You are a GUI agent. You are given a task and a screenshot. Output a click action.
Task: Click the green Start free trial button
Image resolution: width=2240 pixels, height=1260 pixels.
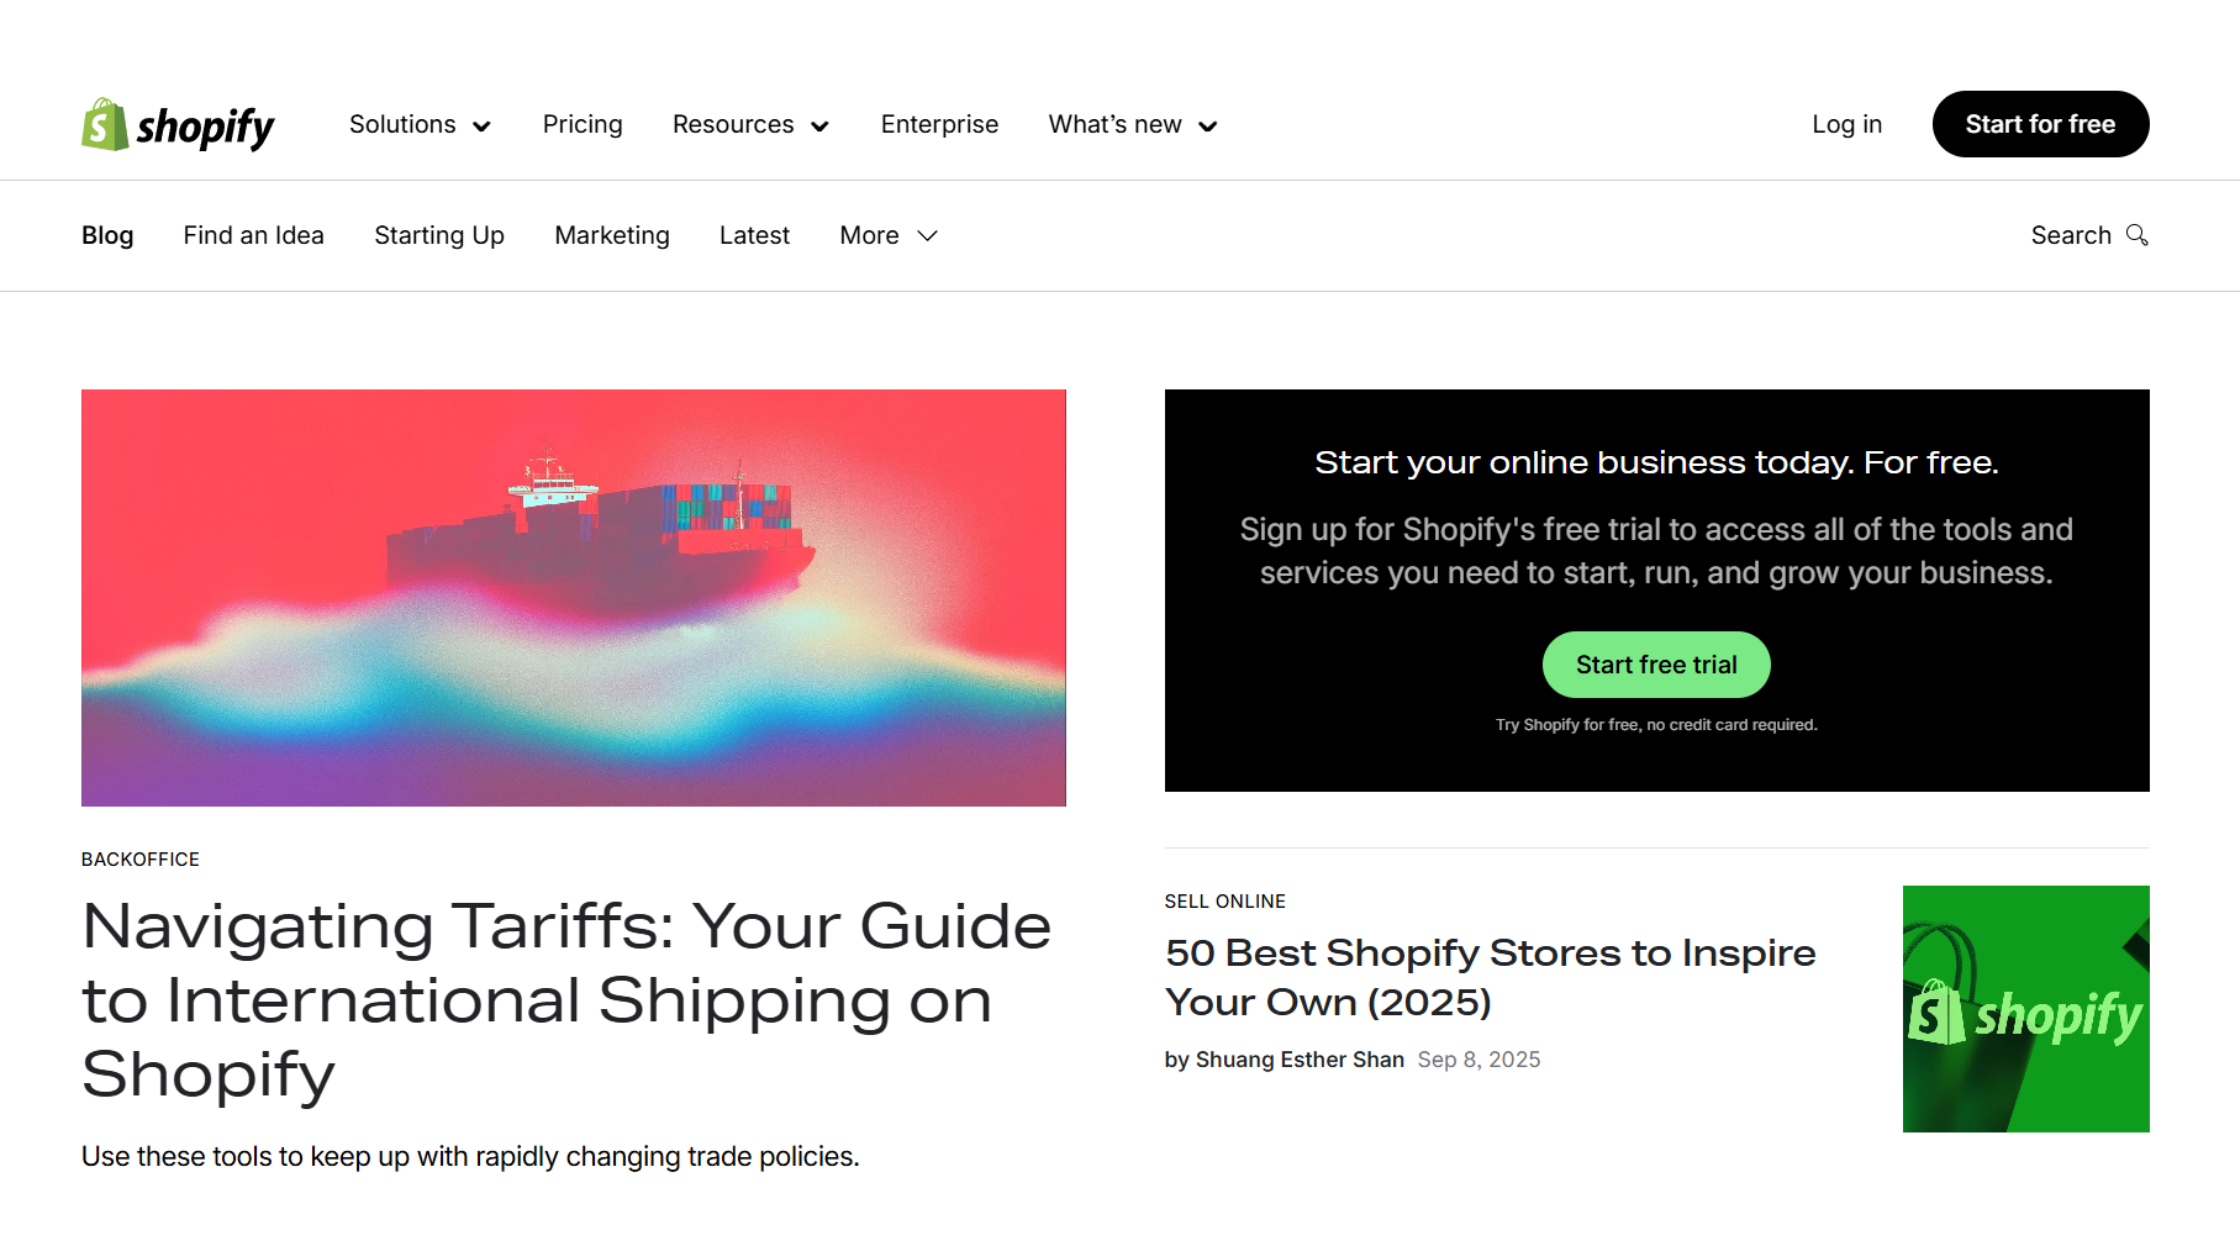coord(1656,664)
